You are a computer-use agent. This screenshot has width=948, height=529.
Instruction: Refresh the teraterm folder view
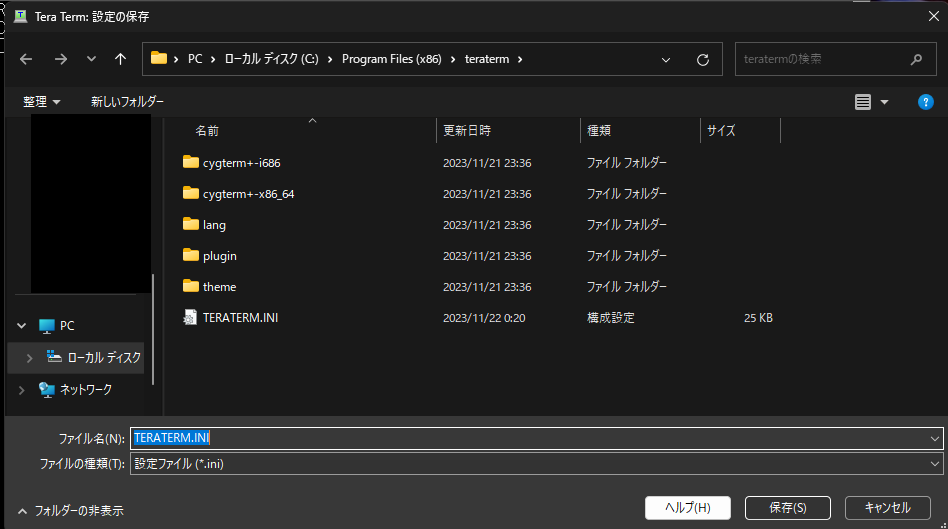[x=703, y=60]
